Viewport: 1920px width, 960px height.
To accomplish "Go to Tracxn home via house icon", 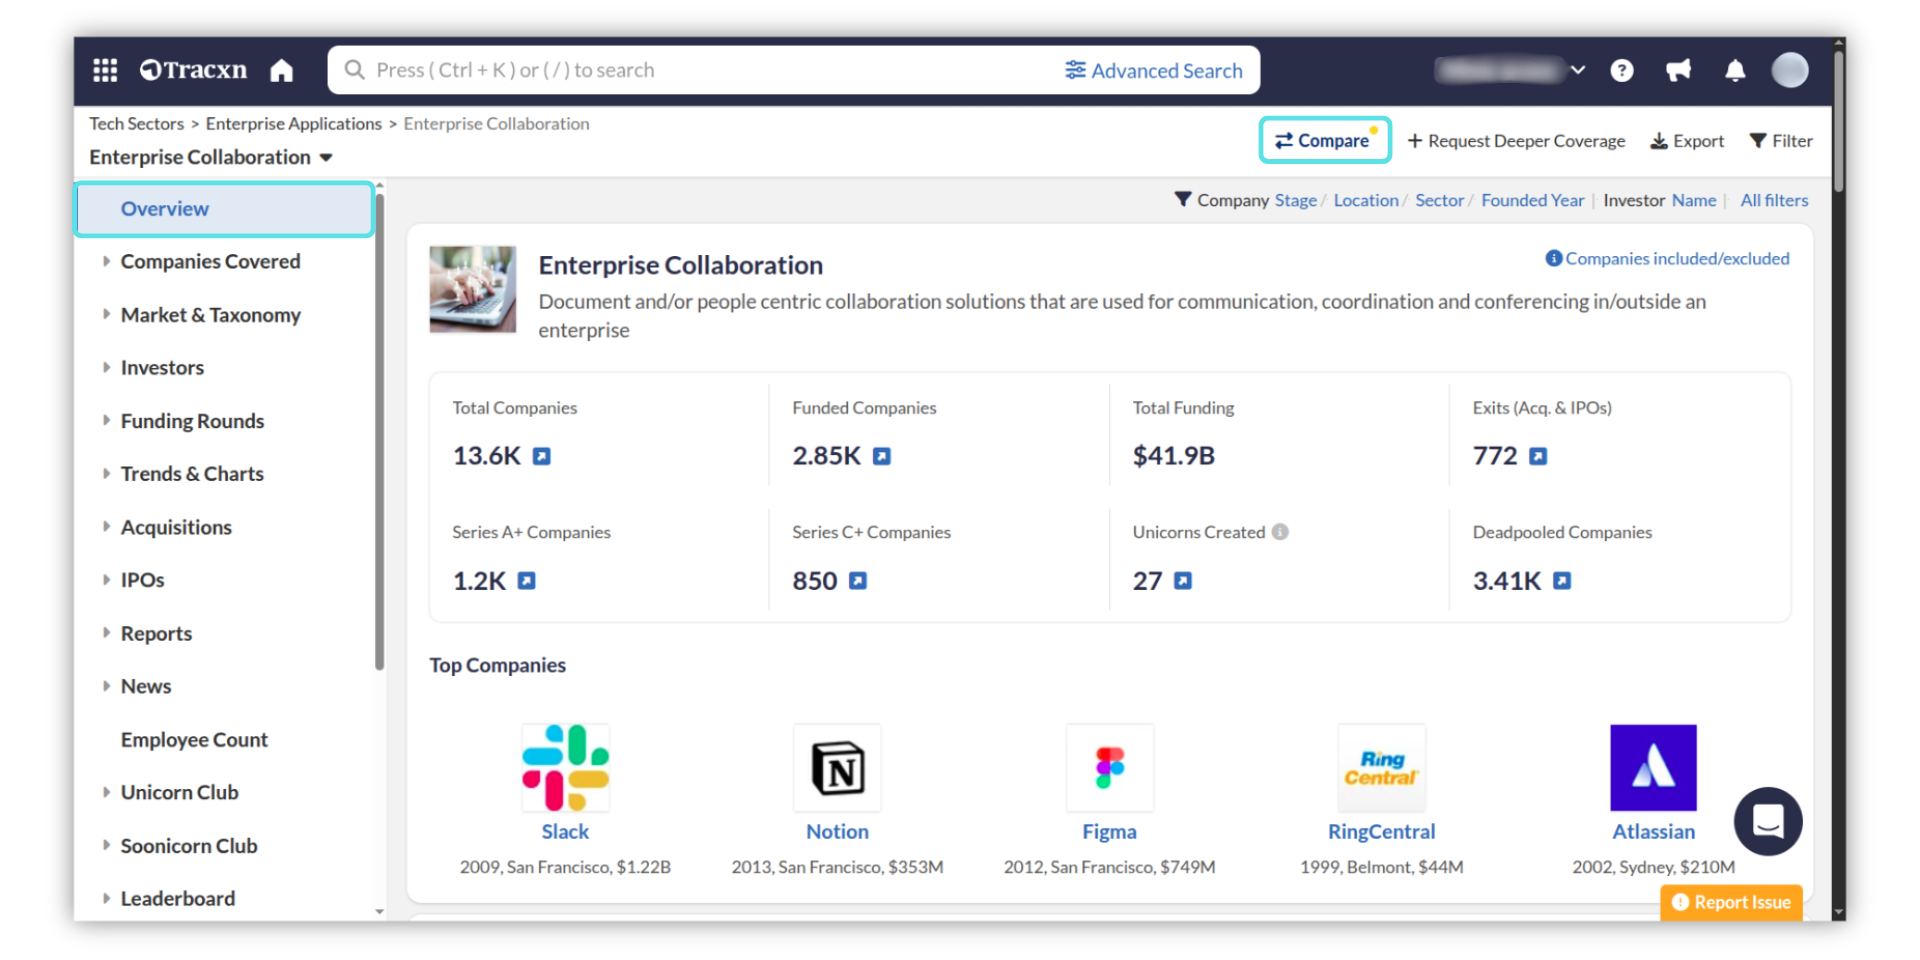I will click(282, 70).
